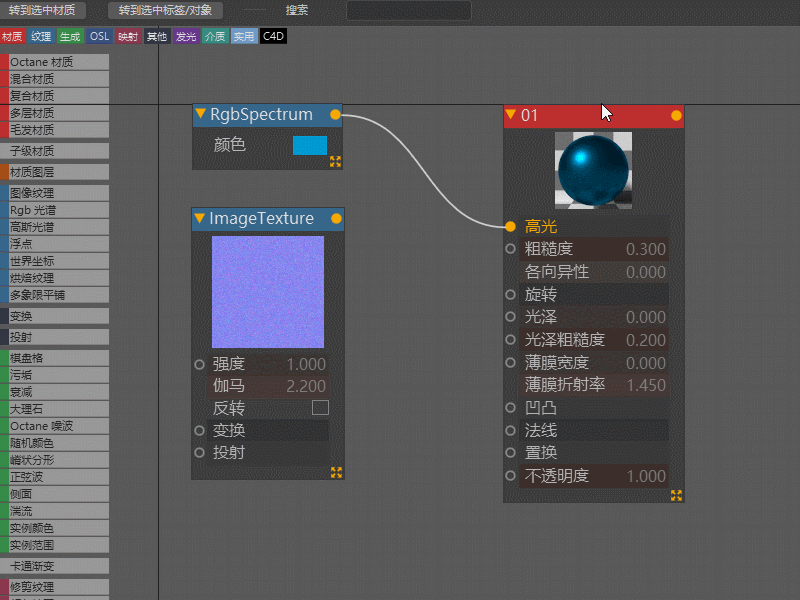Viewport: 800px width, 600px height.
Task: Click the 凹凸 input port
Action: [x=510, y=408]
